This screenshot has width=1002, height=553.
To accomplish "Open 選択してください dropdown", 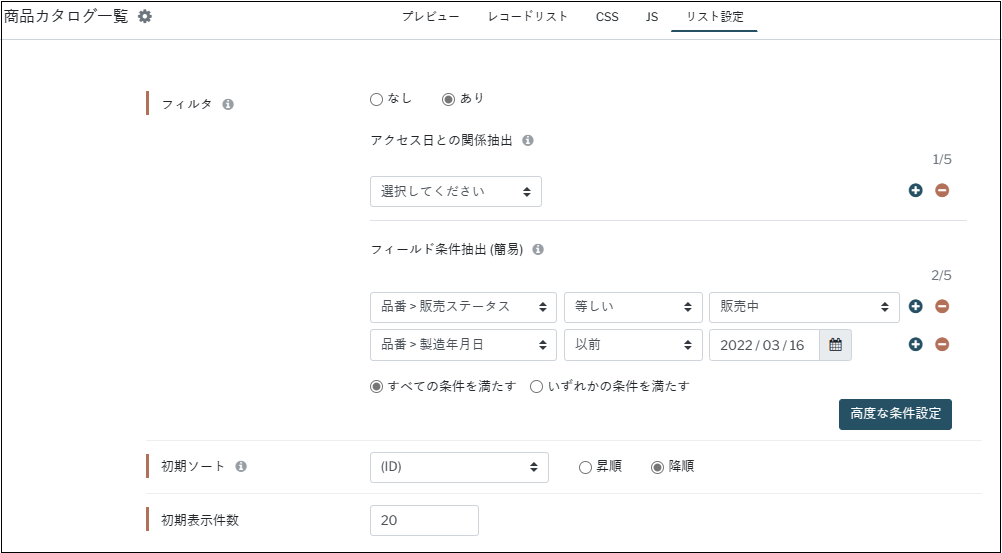I will point(456,191).
